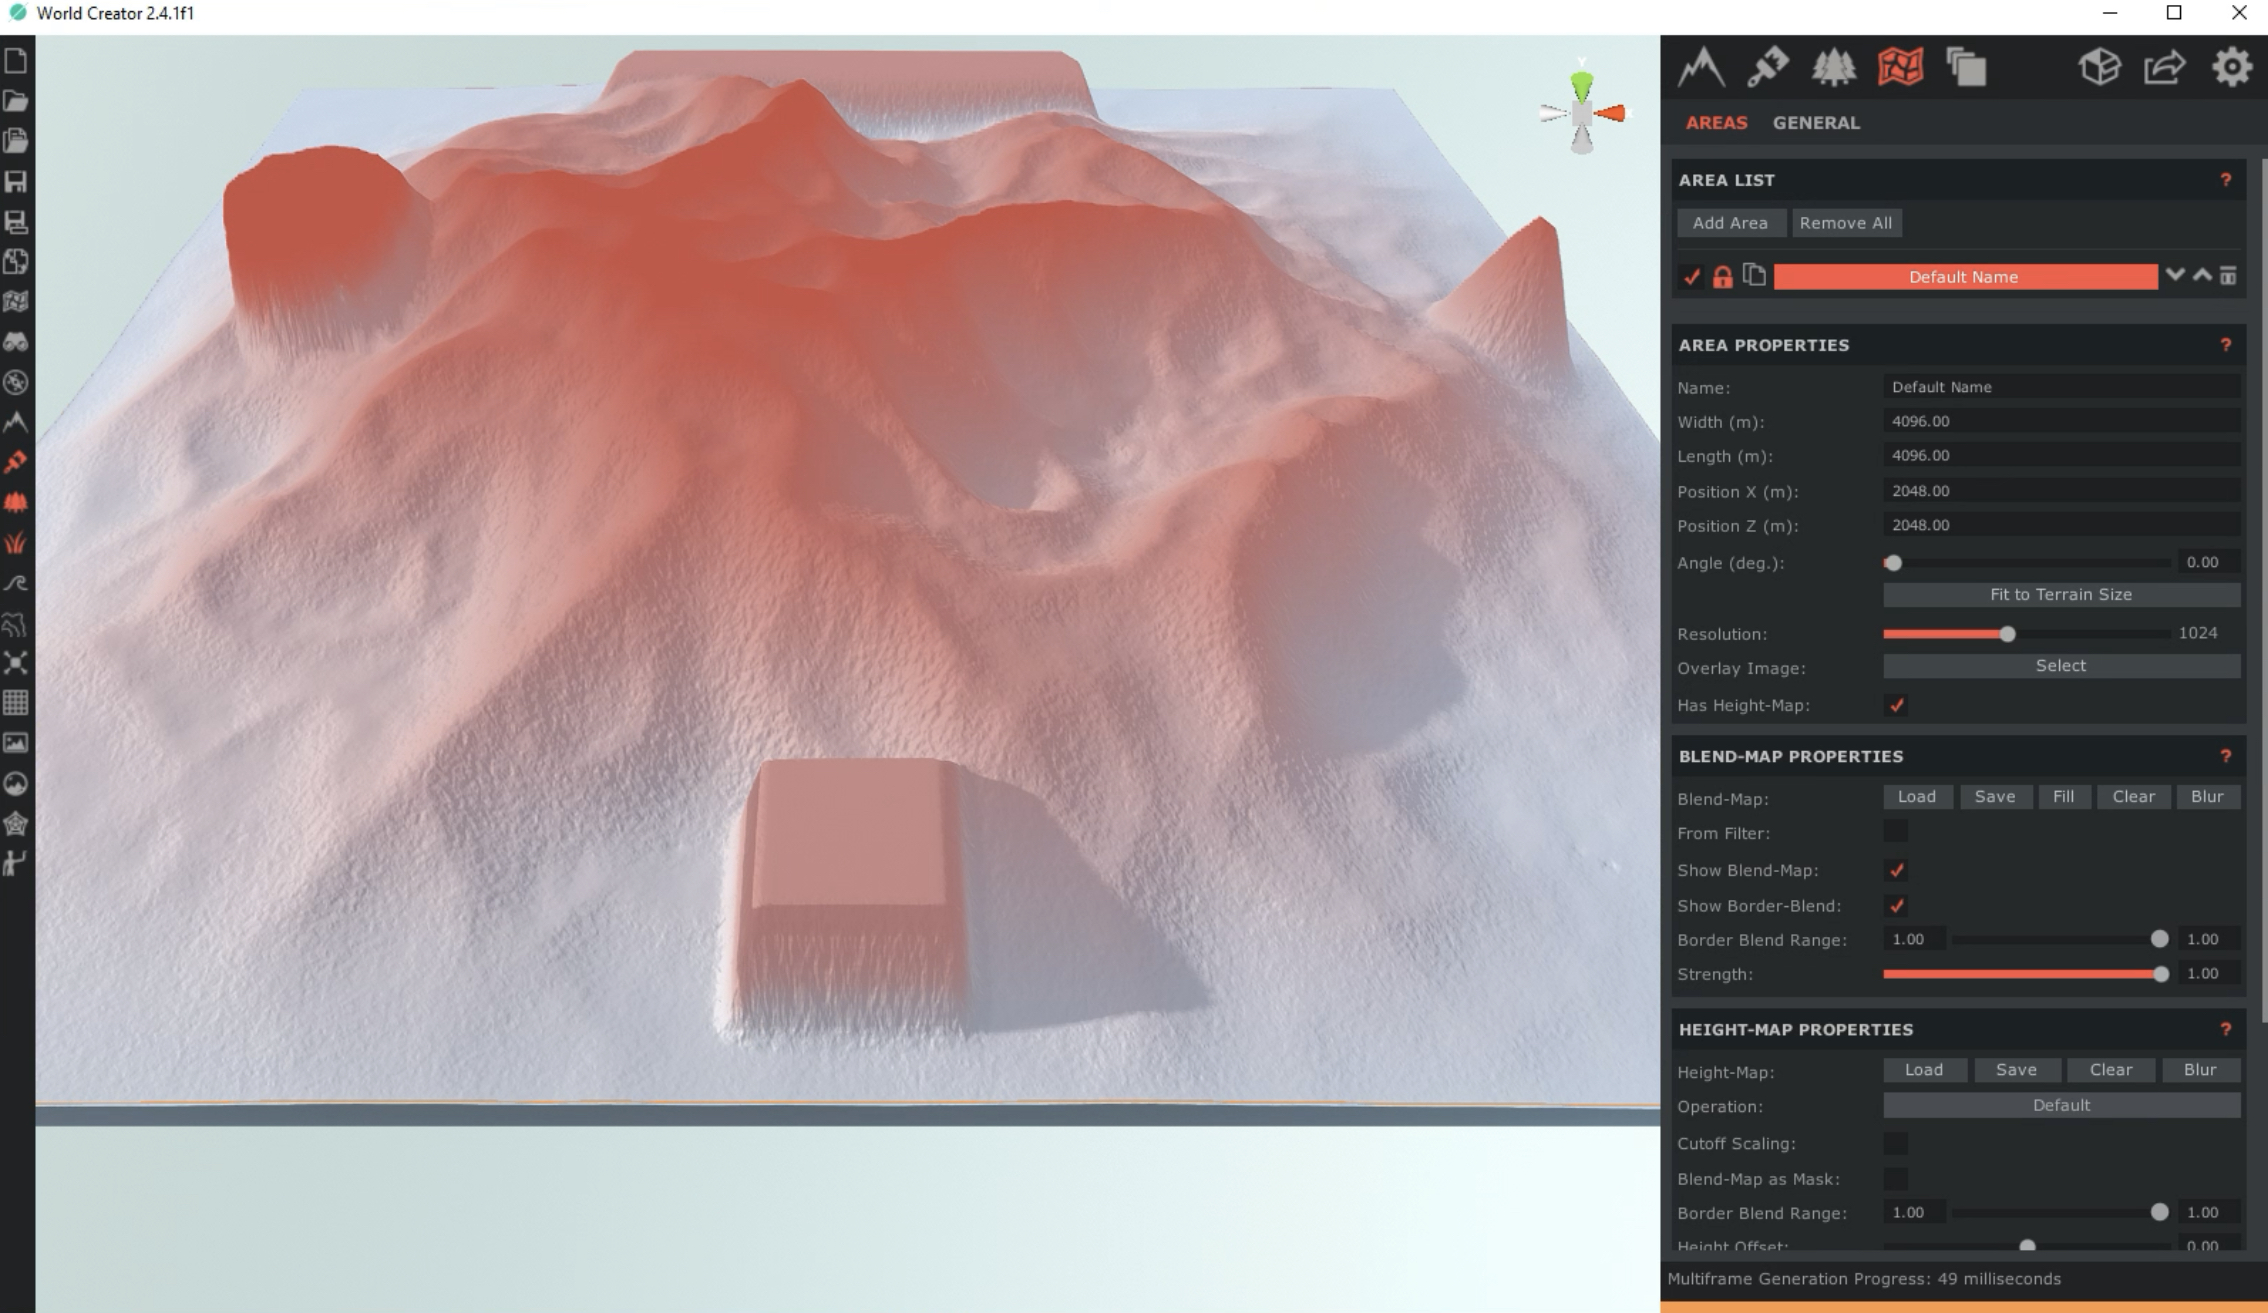Select the AREAS tab
Screen dimensions: 2268x1313
coord(1716,123)
